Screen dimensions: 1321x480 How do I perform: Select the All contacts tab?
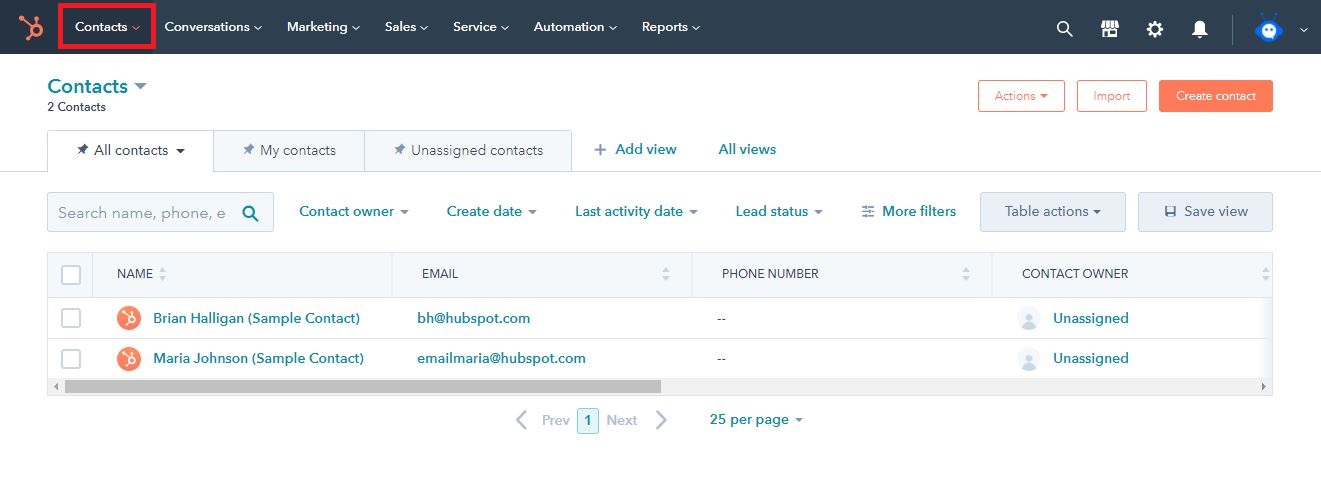pos(131,151)
